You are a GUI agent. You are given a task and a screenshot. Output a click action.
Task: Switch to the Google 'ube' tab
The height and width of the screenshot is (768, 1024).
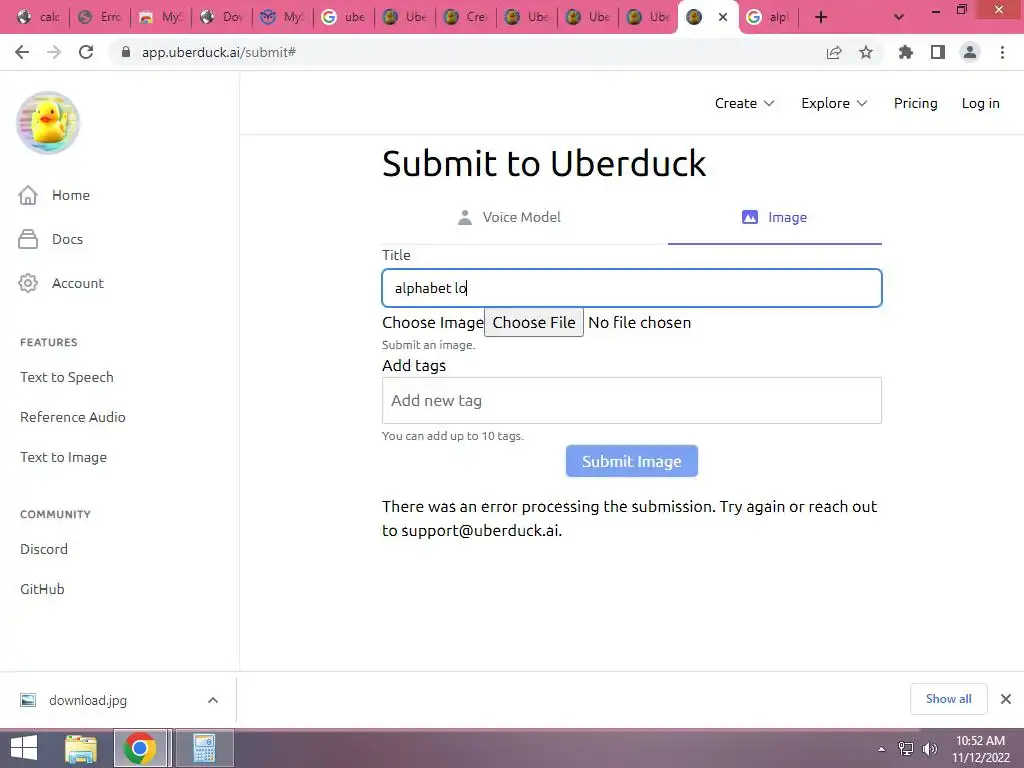pyautogui.click(x=344, y=17)
